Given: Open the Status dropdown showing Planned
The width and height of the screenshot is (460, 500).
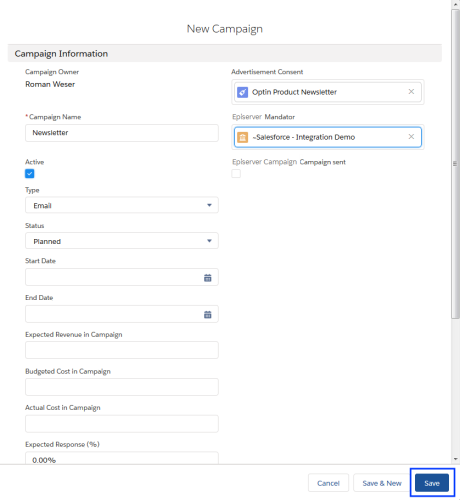Looking at the screenshot, I should pyautogui.click(x=122, y=241).
